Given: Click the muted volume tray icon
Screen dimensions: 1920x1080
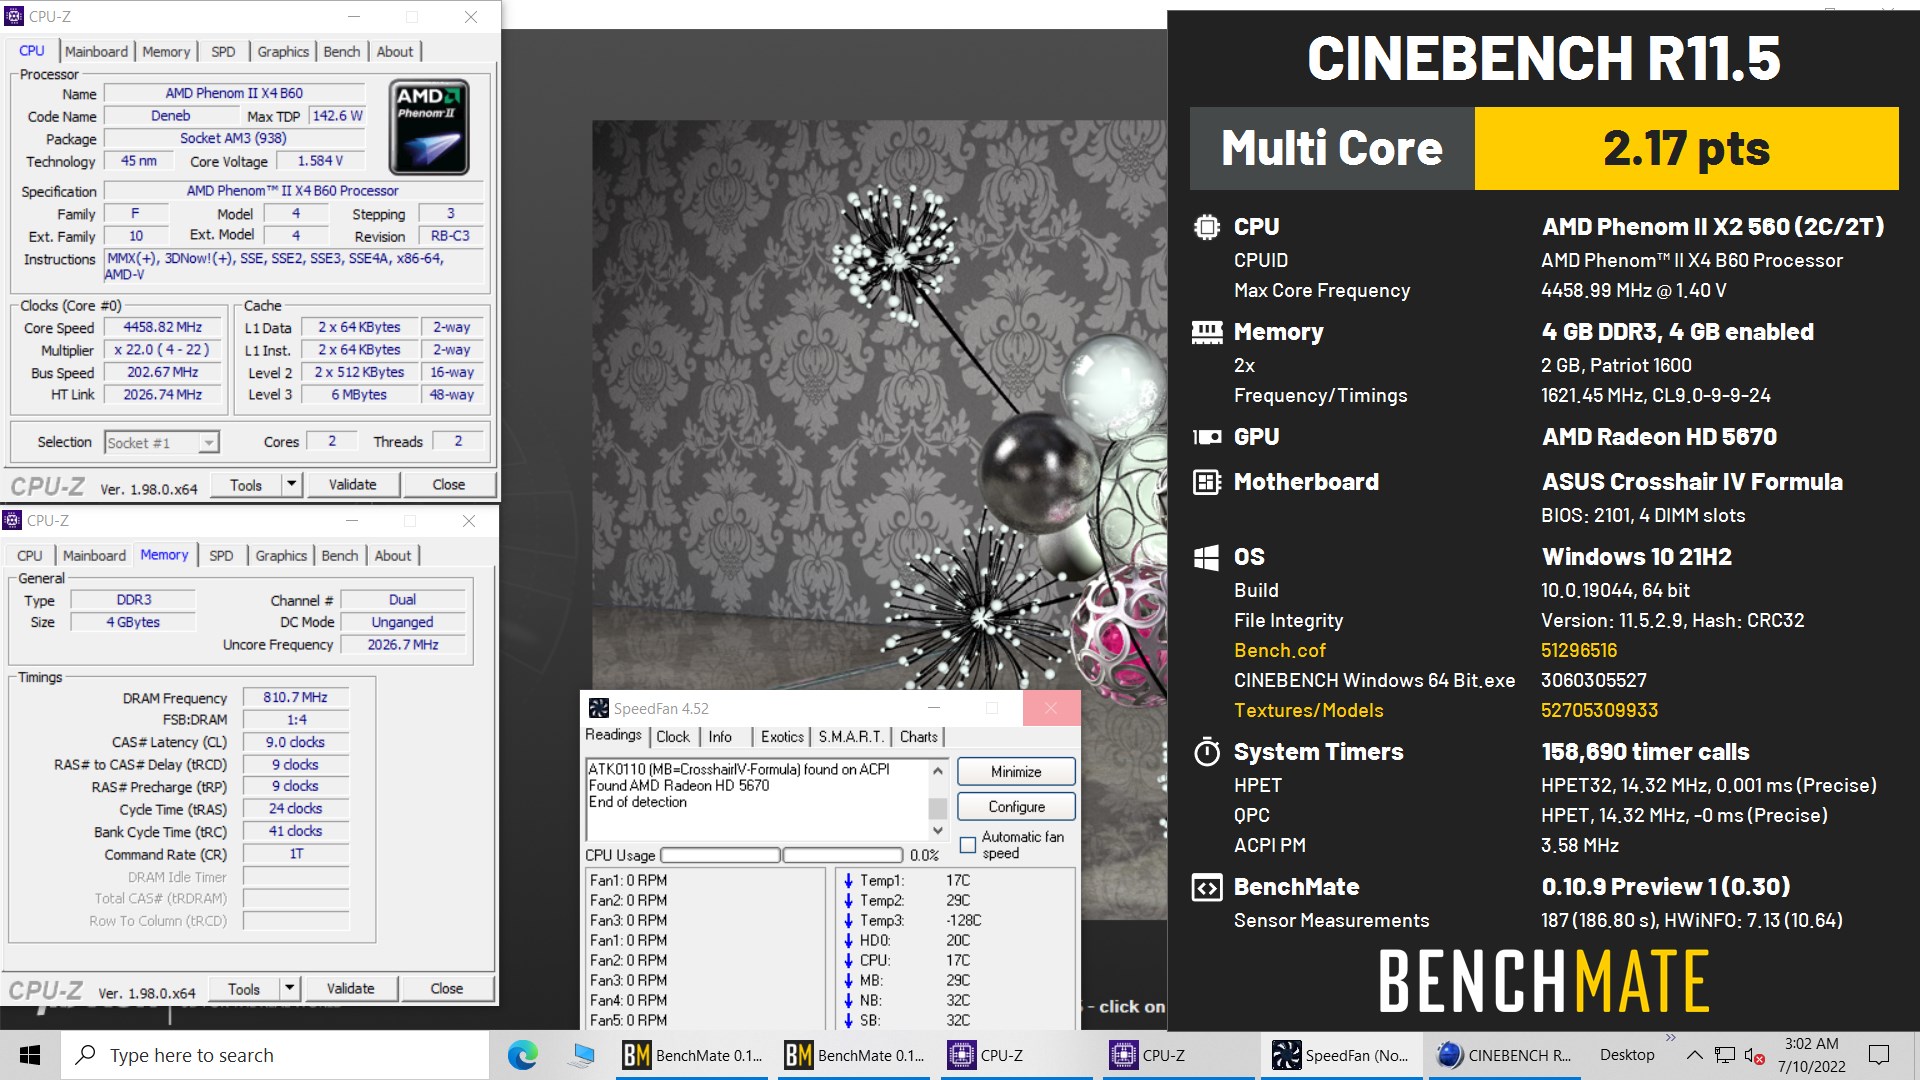Looking at the screenshot, I should point(1754,1055).
